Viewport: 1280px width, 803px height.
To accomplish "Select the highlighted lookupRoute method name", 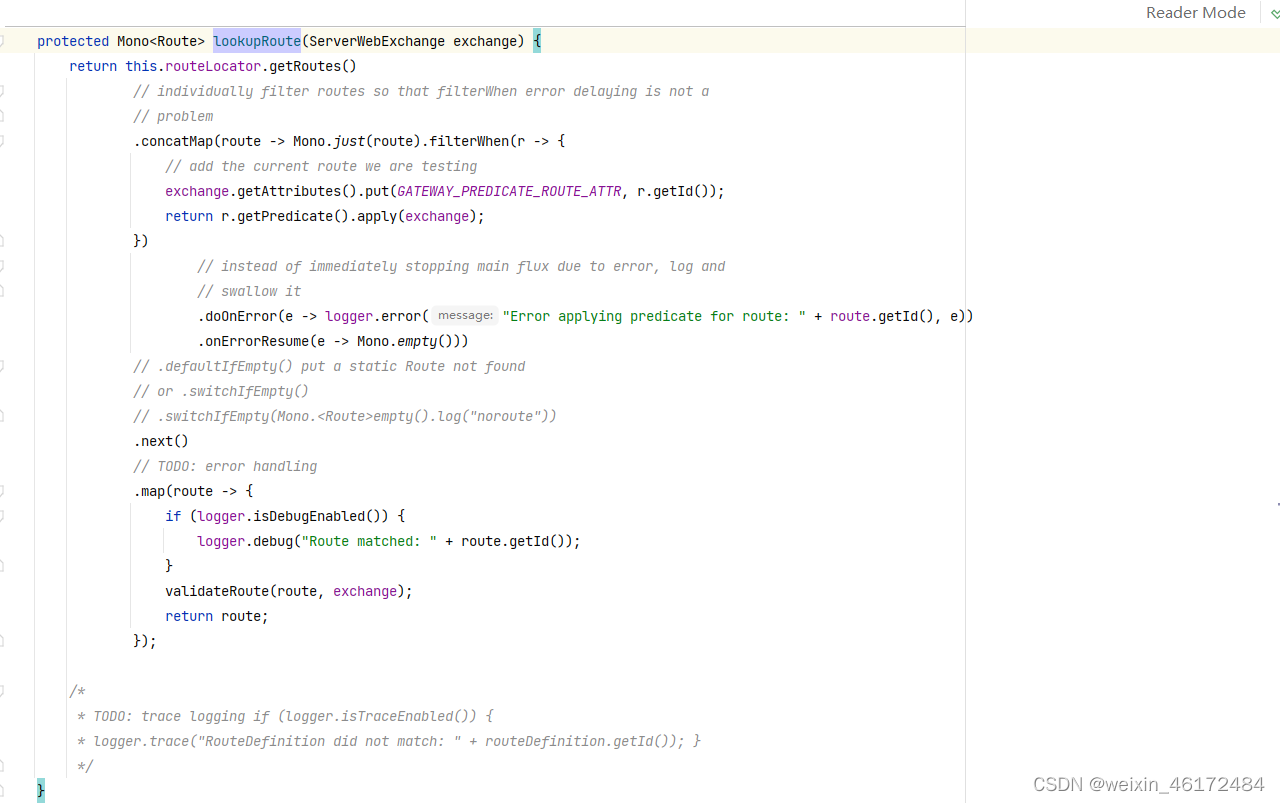I will [256, 41].
